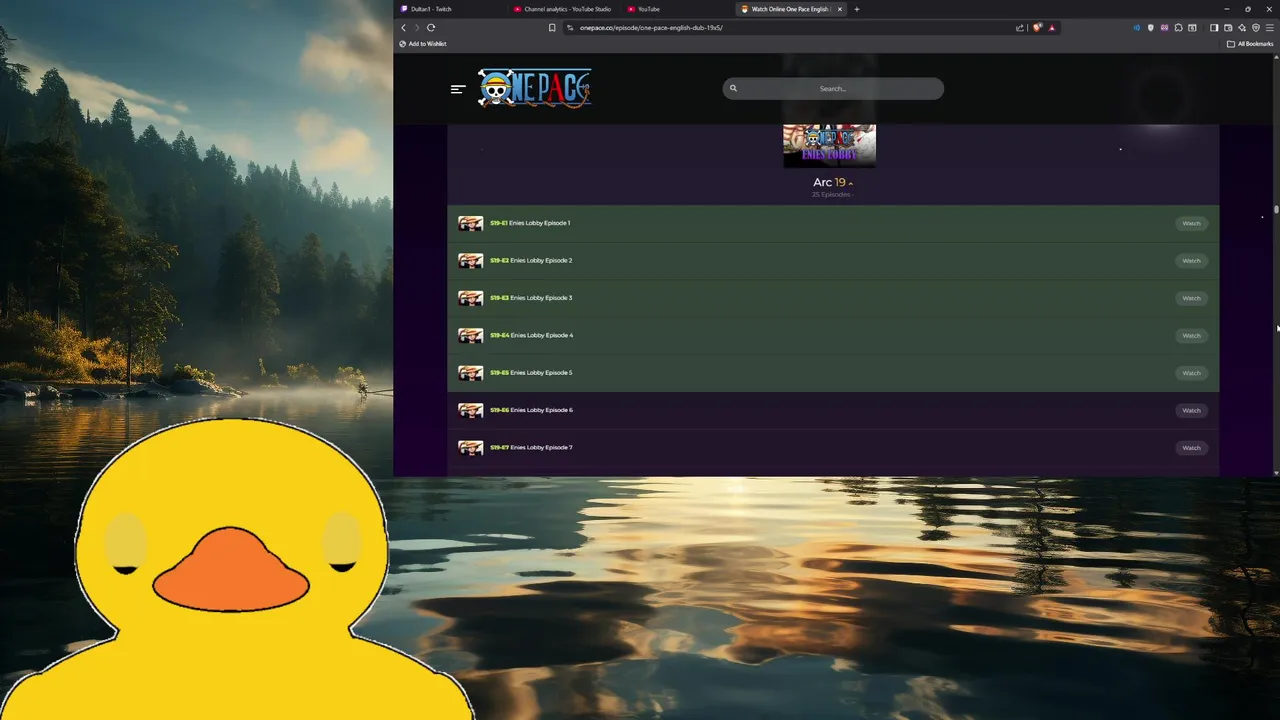Watch Enies Lobby Episode 4
1280x720 pixels.
pos(1191,335)
